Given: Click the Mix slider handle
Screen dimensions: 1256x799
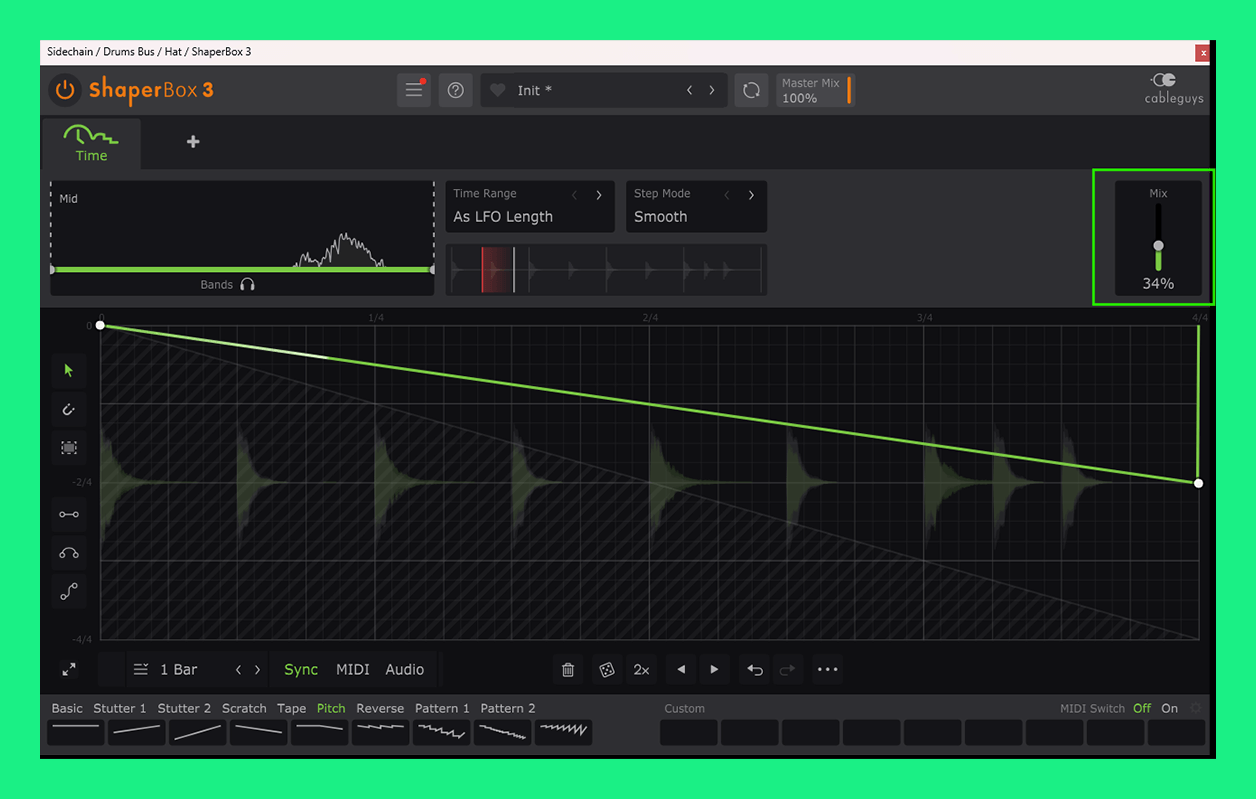Looking at the screenshot, I should 1158,246.
